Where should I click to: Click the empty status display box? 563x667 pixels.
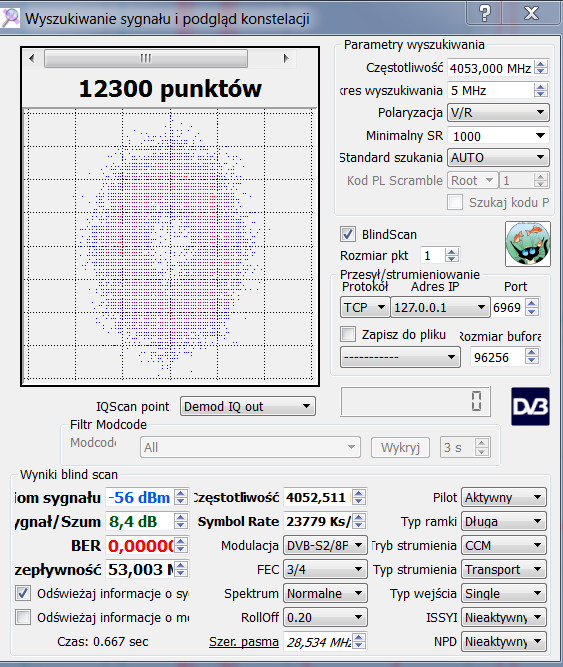[x=415, y=401]
